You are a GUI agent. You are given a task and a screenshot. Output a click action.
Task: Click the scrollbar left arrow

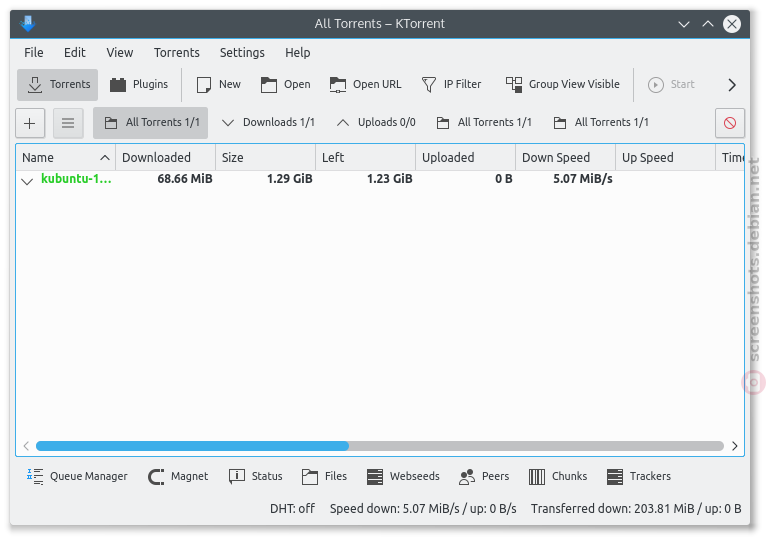click(26, 446)
